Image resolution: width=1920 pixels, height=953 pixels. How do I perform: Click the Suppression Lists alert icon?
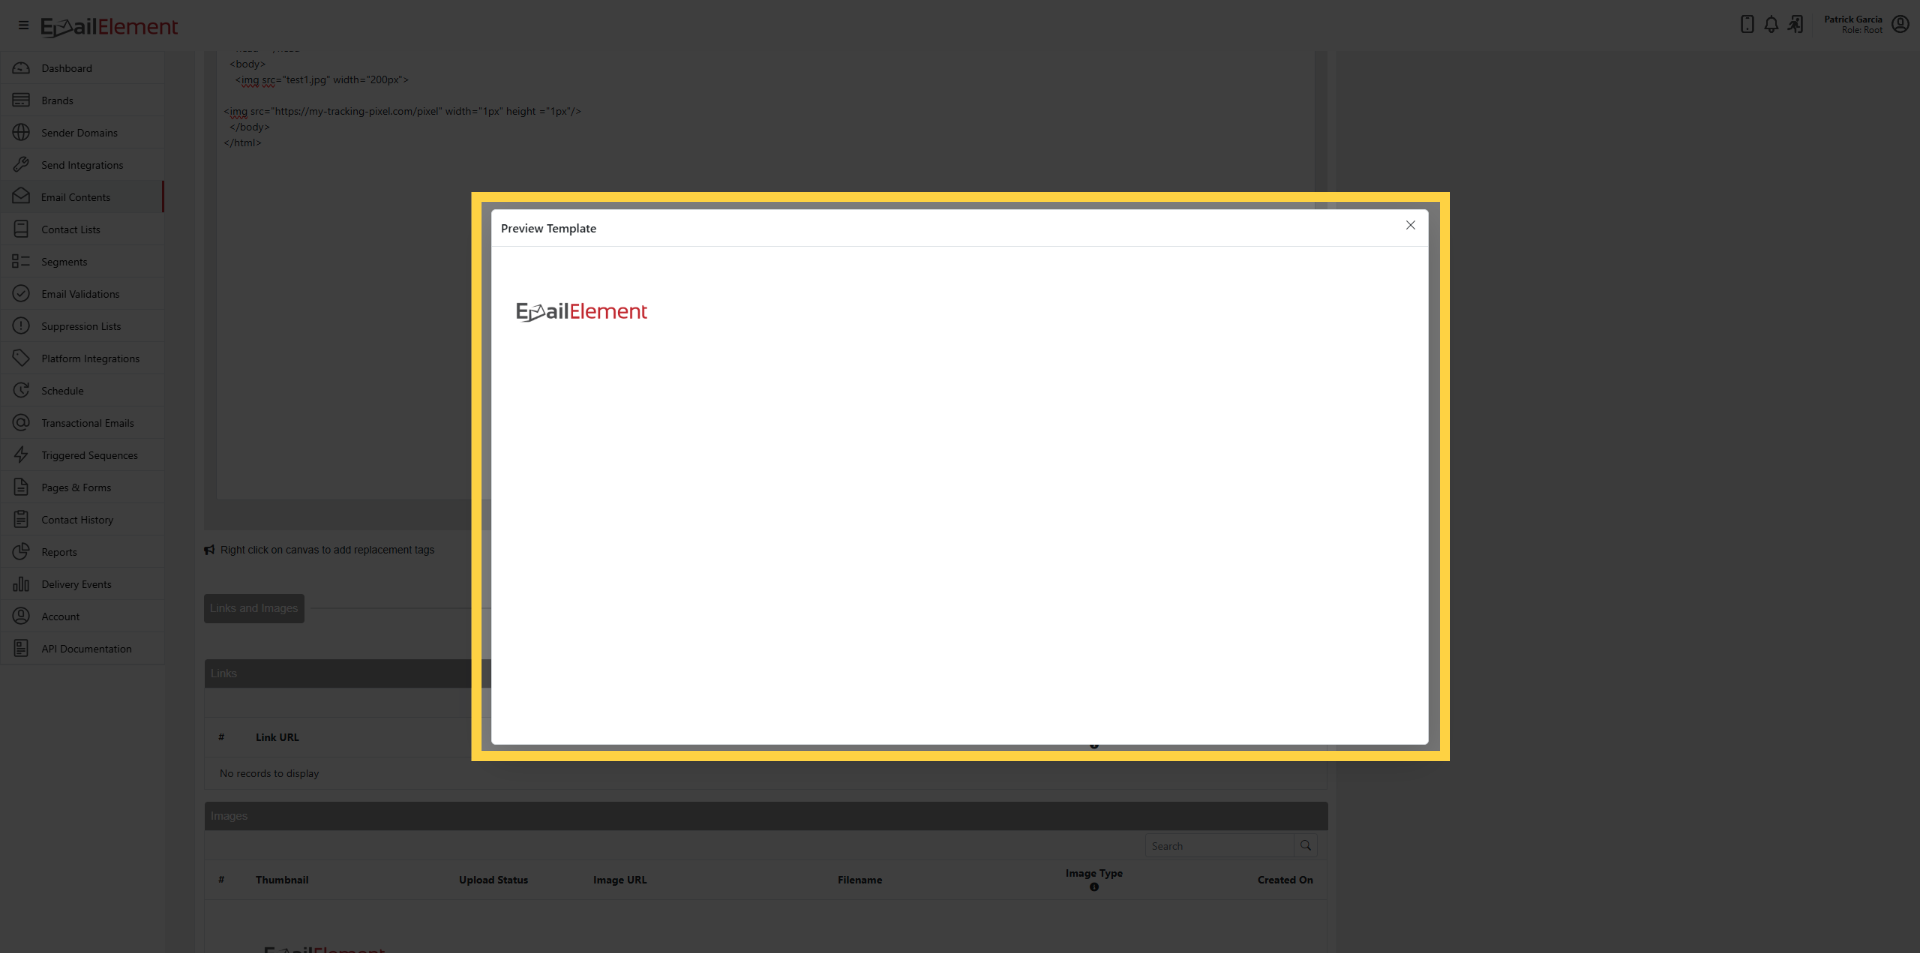point(21,326)
